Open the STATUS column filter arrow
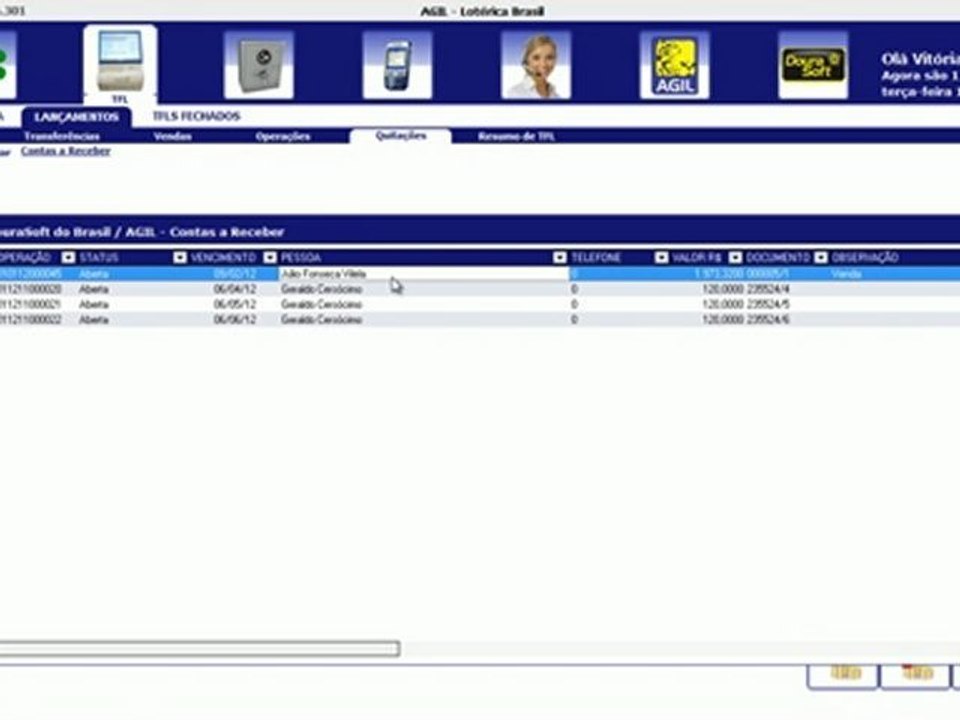This screenshot has width=960, height=720. (x=179, y=257)
